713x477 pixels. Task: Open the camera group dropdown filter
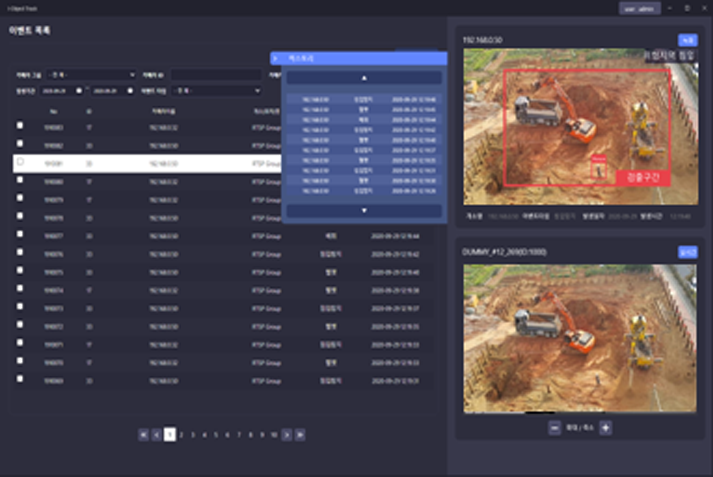[90, 75]
